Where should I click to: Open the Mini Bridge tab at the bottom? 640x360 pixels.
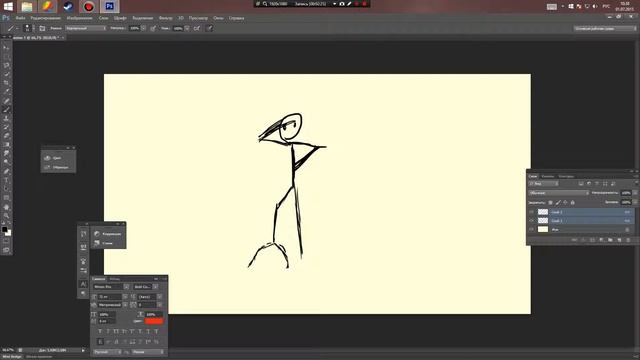point(12,357)
